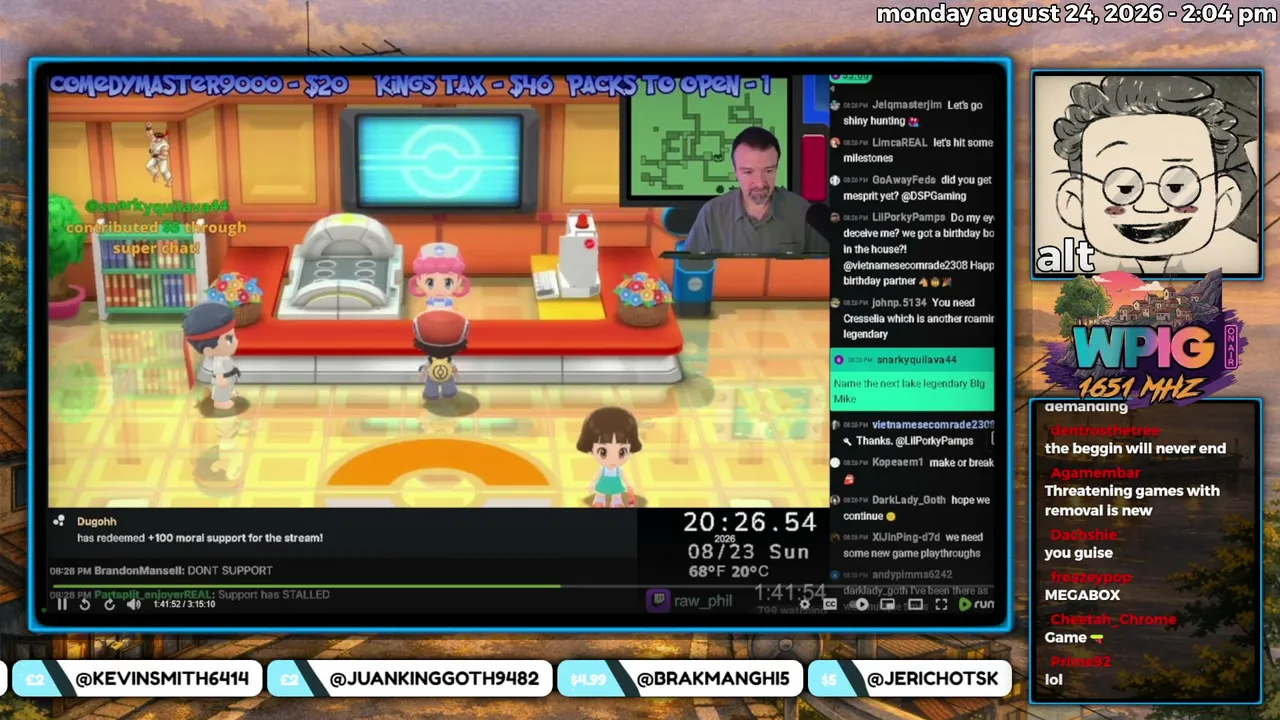
Task: Click the @JERICHOTSK donor tag
Action: pos(932,679)
